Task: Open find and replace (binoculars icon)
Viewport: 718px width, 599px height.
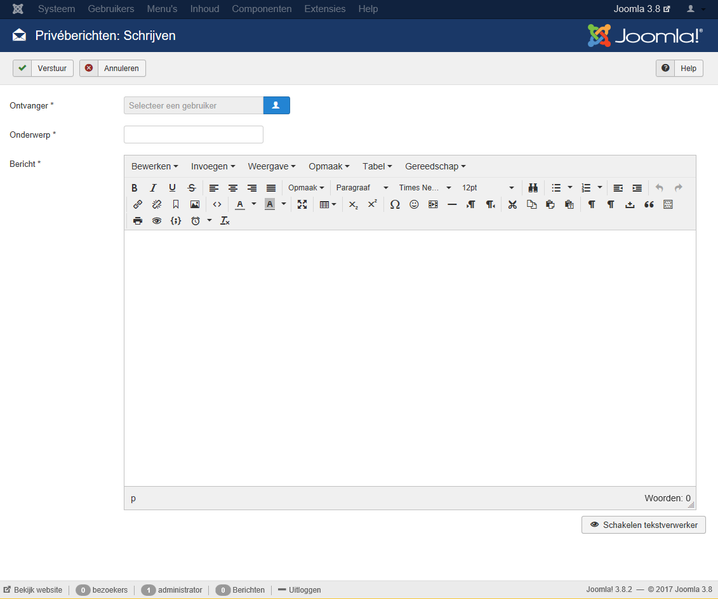Action: point(533,188)
